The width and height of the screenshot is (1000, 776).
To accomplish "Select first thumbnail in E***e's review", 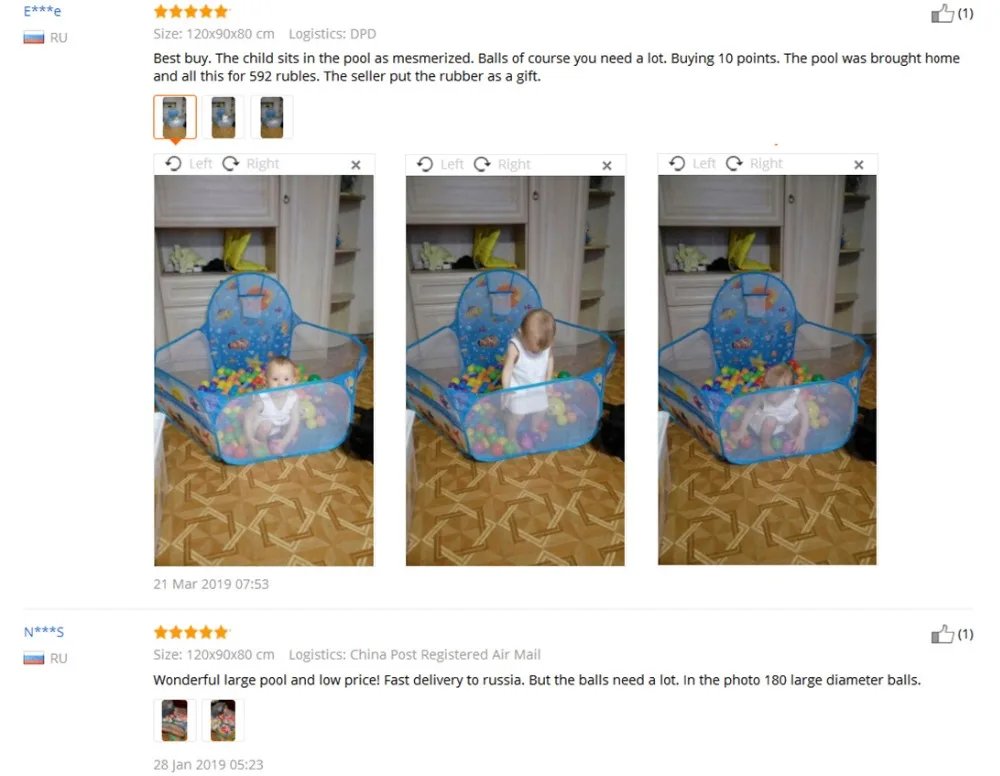I will click(175, 117).
